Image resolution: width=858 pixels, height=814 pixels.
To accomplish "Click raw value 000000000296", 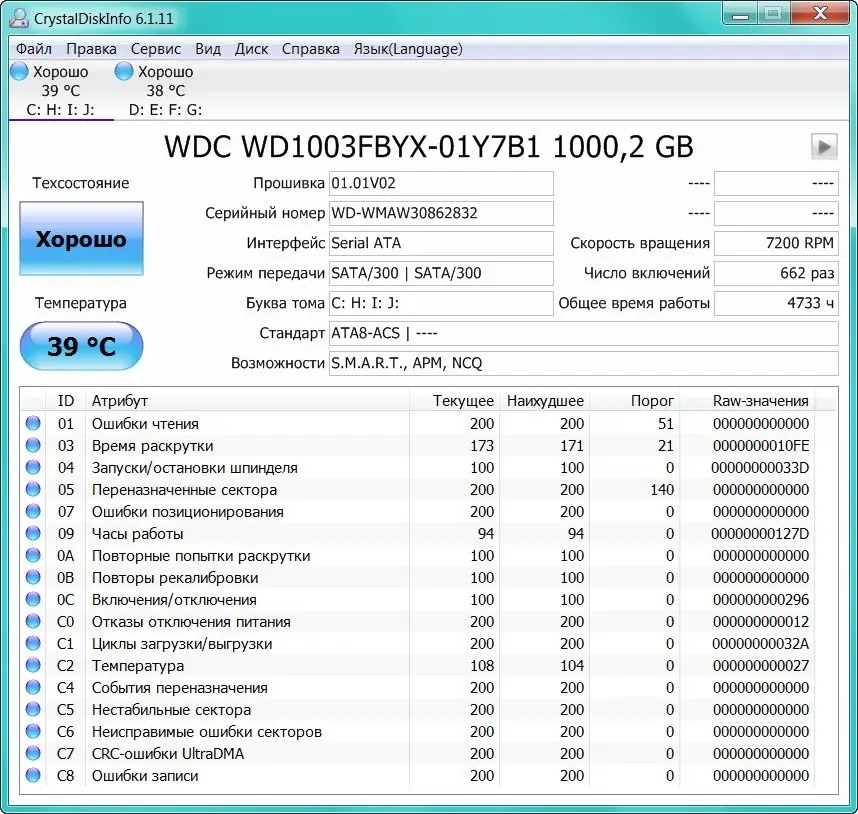I will 761,600.
